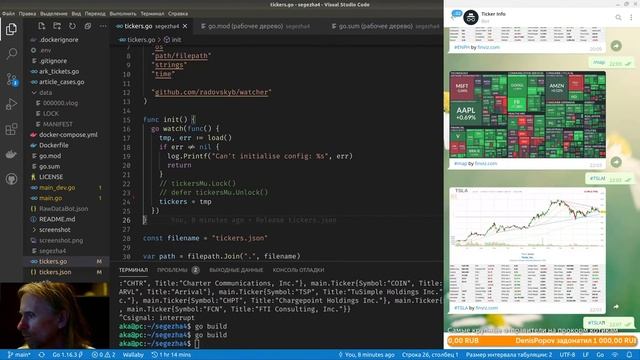Open the Search view in activity bar

[11, 54]
